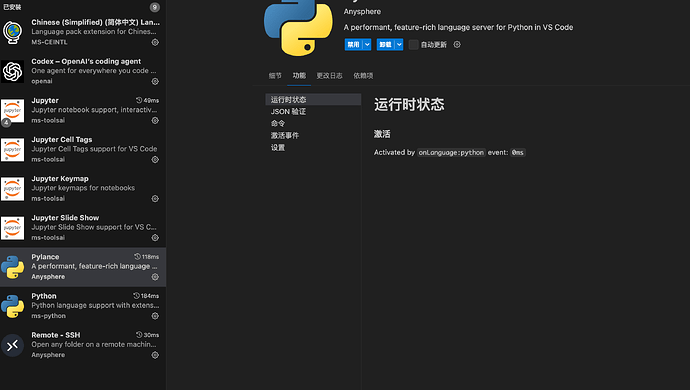The width and height of the screenshot is (690, 390).
Task: Open the manage gear on the Pylance row
Action: pos(155,277)
